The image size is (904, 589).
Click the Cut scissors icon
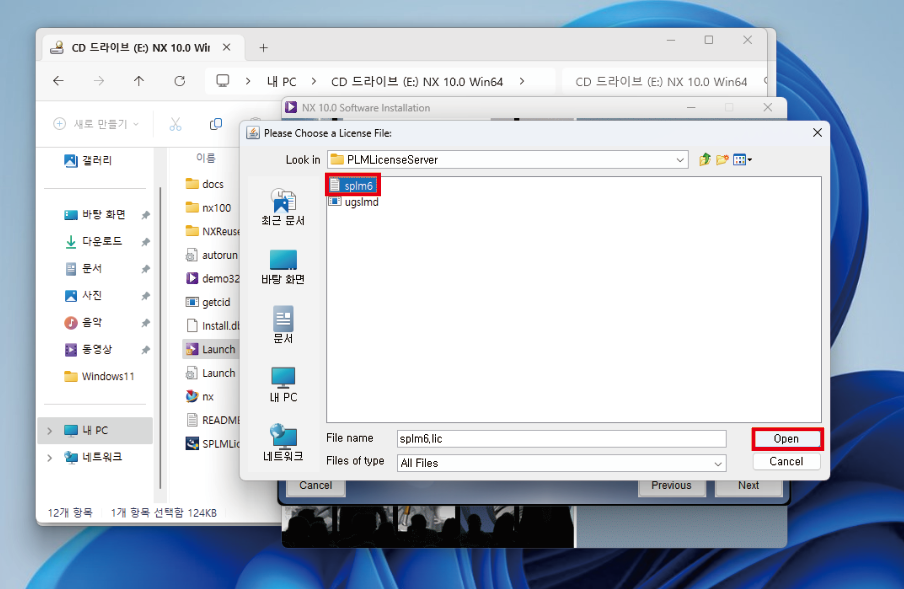coord(175,124)
